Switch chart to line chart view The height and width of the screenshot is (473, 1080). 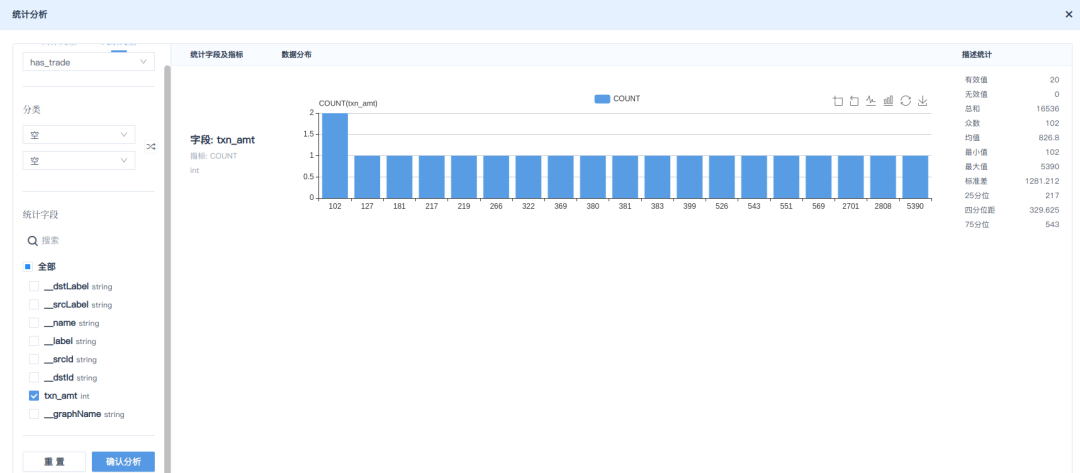[x=871, y=101]
